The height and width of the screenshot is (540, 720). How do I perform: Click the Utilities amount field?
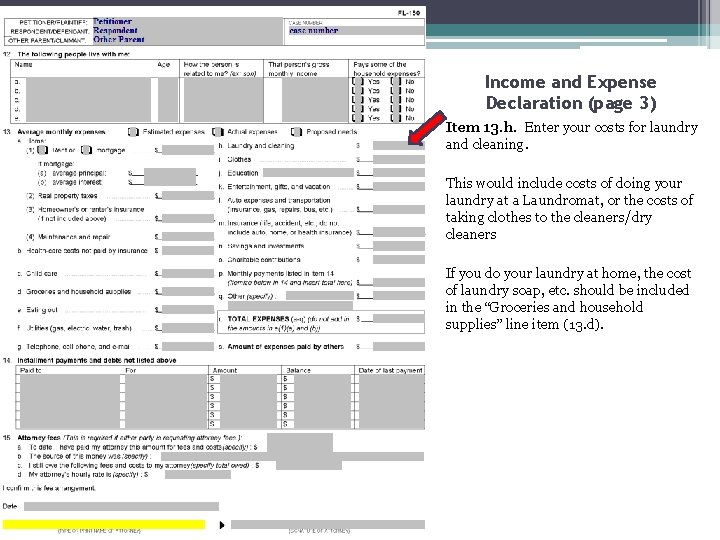tap(188, 328)
